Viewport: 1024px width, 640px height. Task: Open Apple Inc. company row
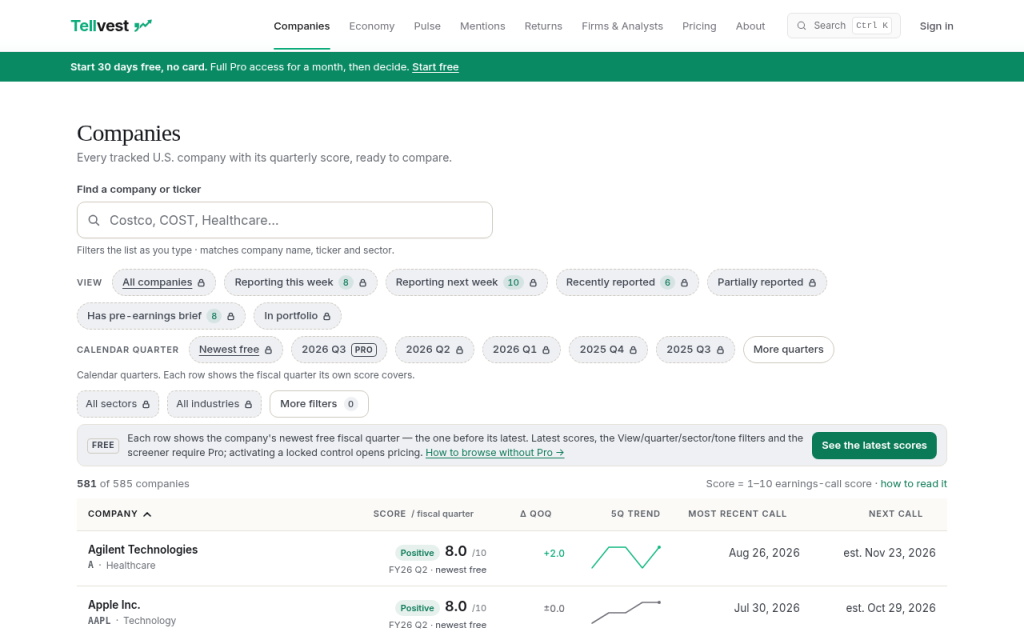[512, 613]
